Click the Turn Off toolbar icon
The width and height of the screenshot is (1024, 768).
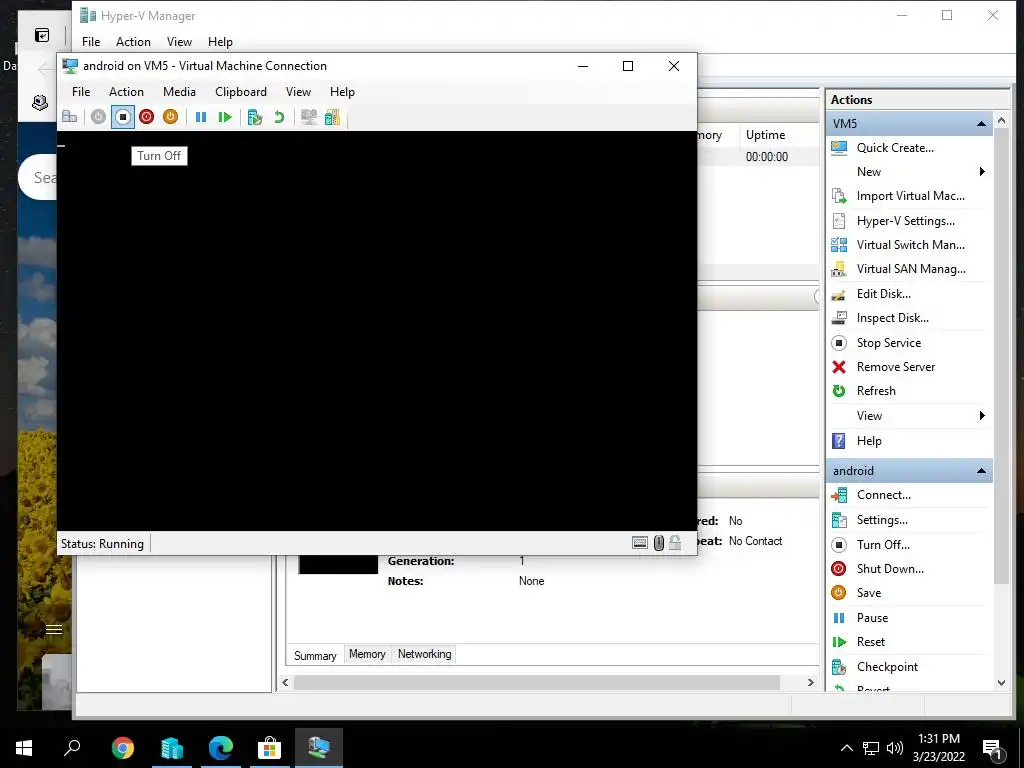click(122, 117)
